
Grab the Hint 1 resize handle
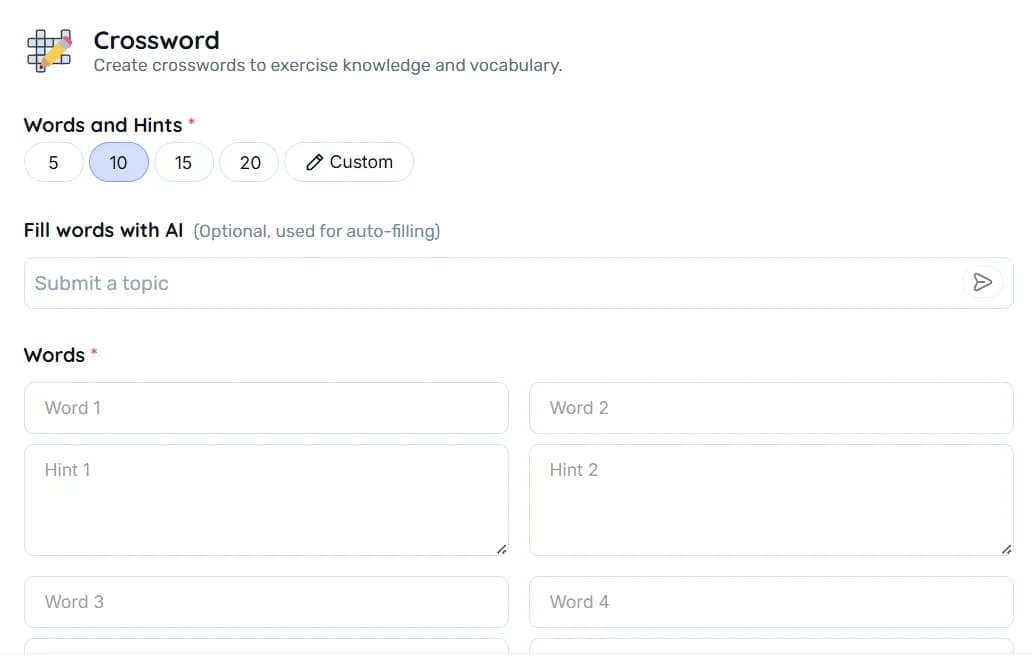pos(501,548)
